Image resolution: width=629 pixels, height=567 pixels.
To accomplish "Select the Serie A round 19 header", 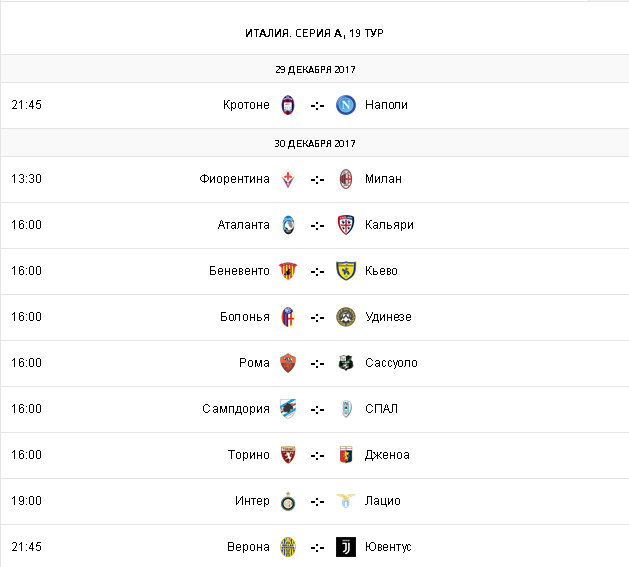I will pyautogui.click(x=315, y=33).
